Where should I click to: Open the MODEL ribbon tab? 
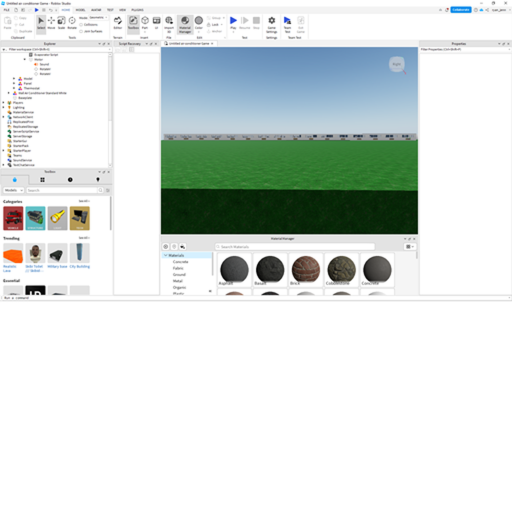[80, 10]
